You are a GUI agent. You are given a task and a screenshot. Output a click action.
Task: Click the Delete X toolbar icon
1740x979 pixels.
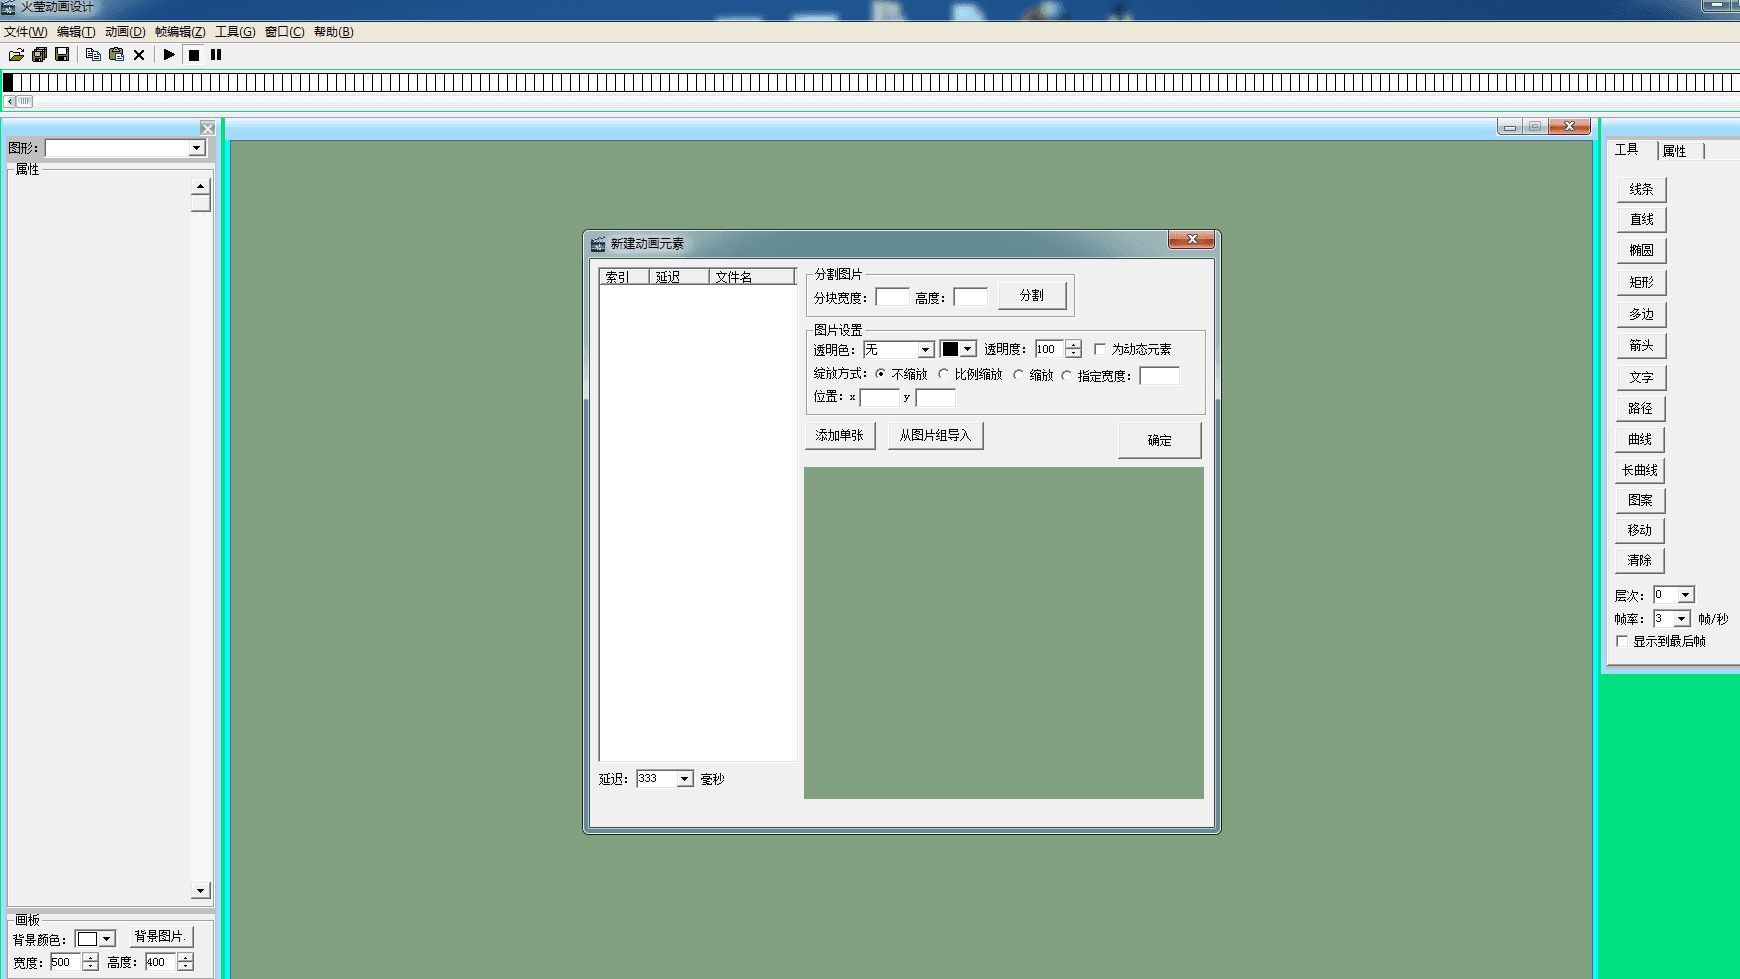139,55
